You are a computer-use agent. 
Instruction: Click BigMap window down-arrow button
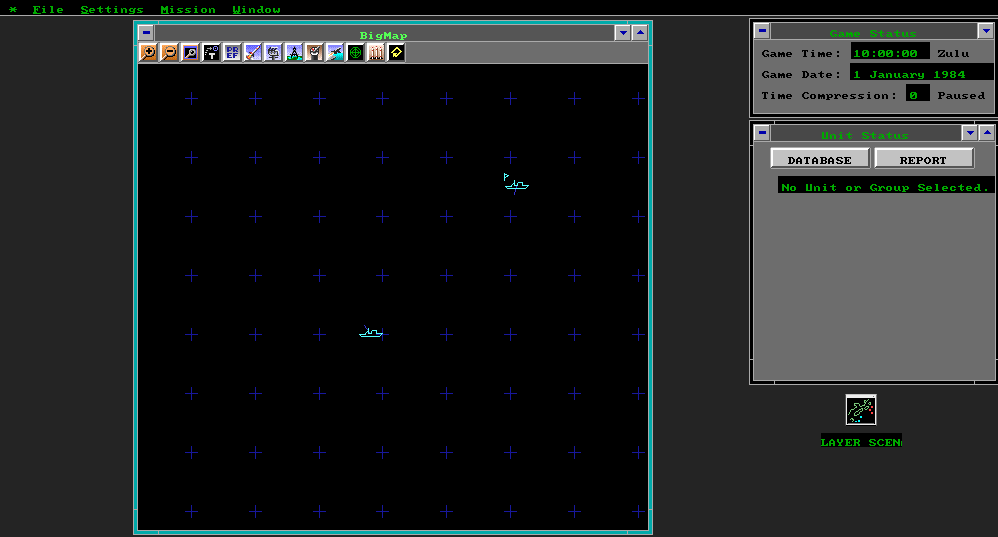coord(623,32)
